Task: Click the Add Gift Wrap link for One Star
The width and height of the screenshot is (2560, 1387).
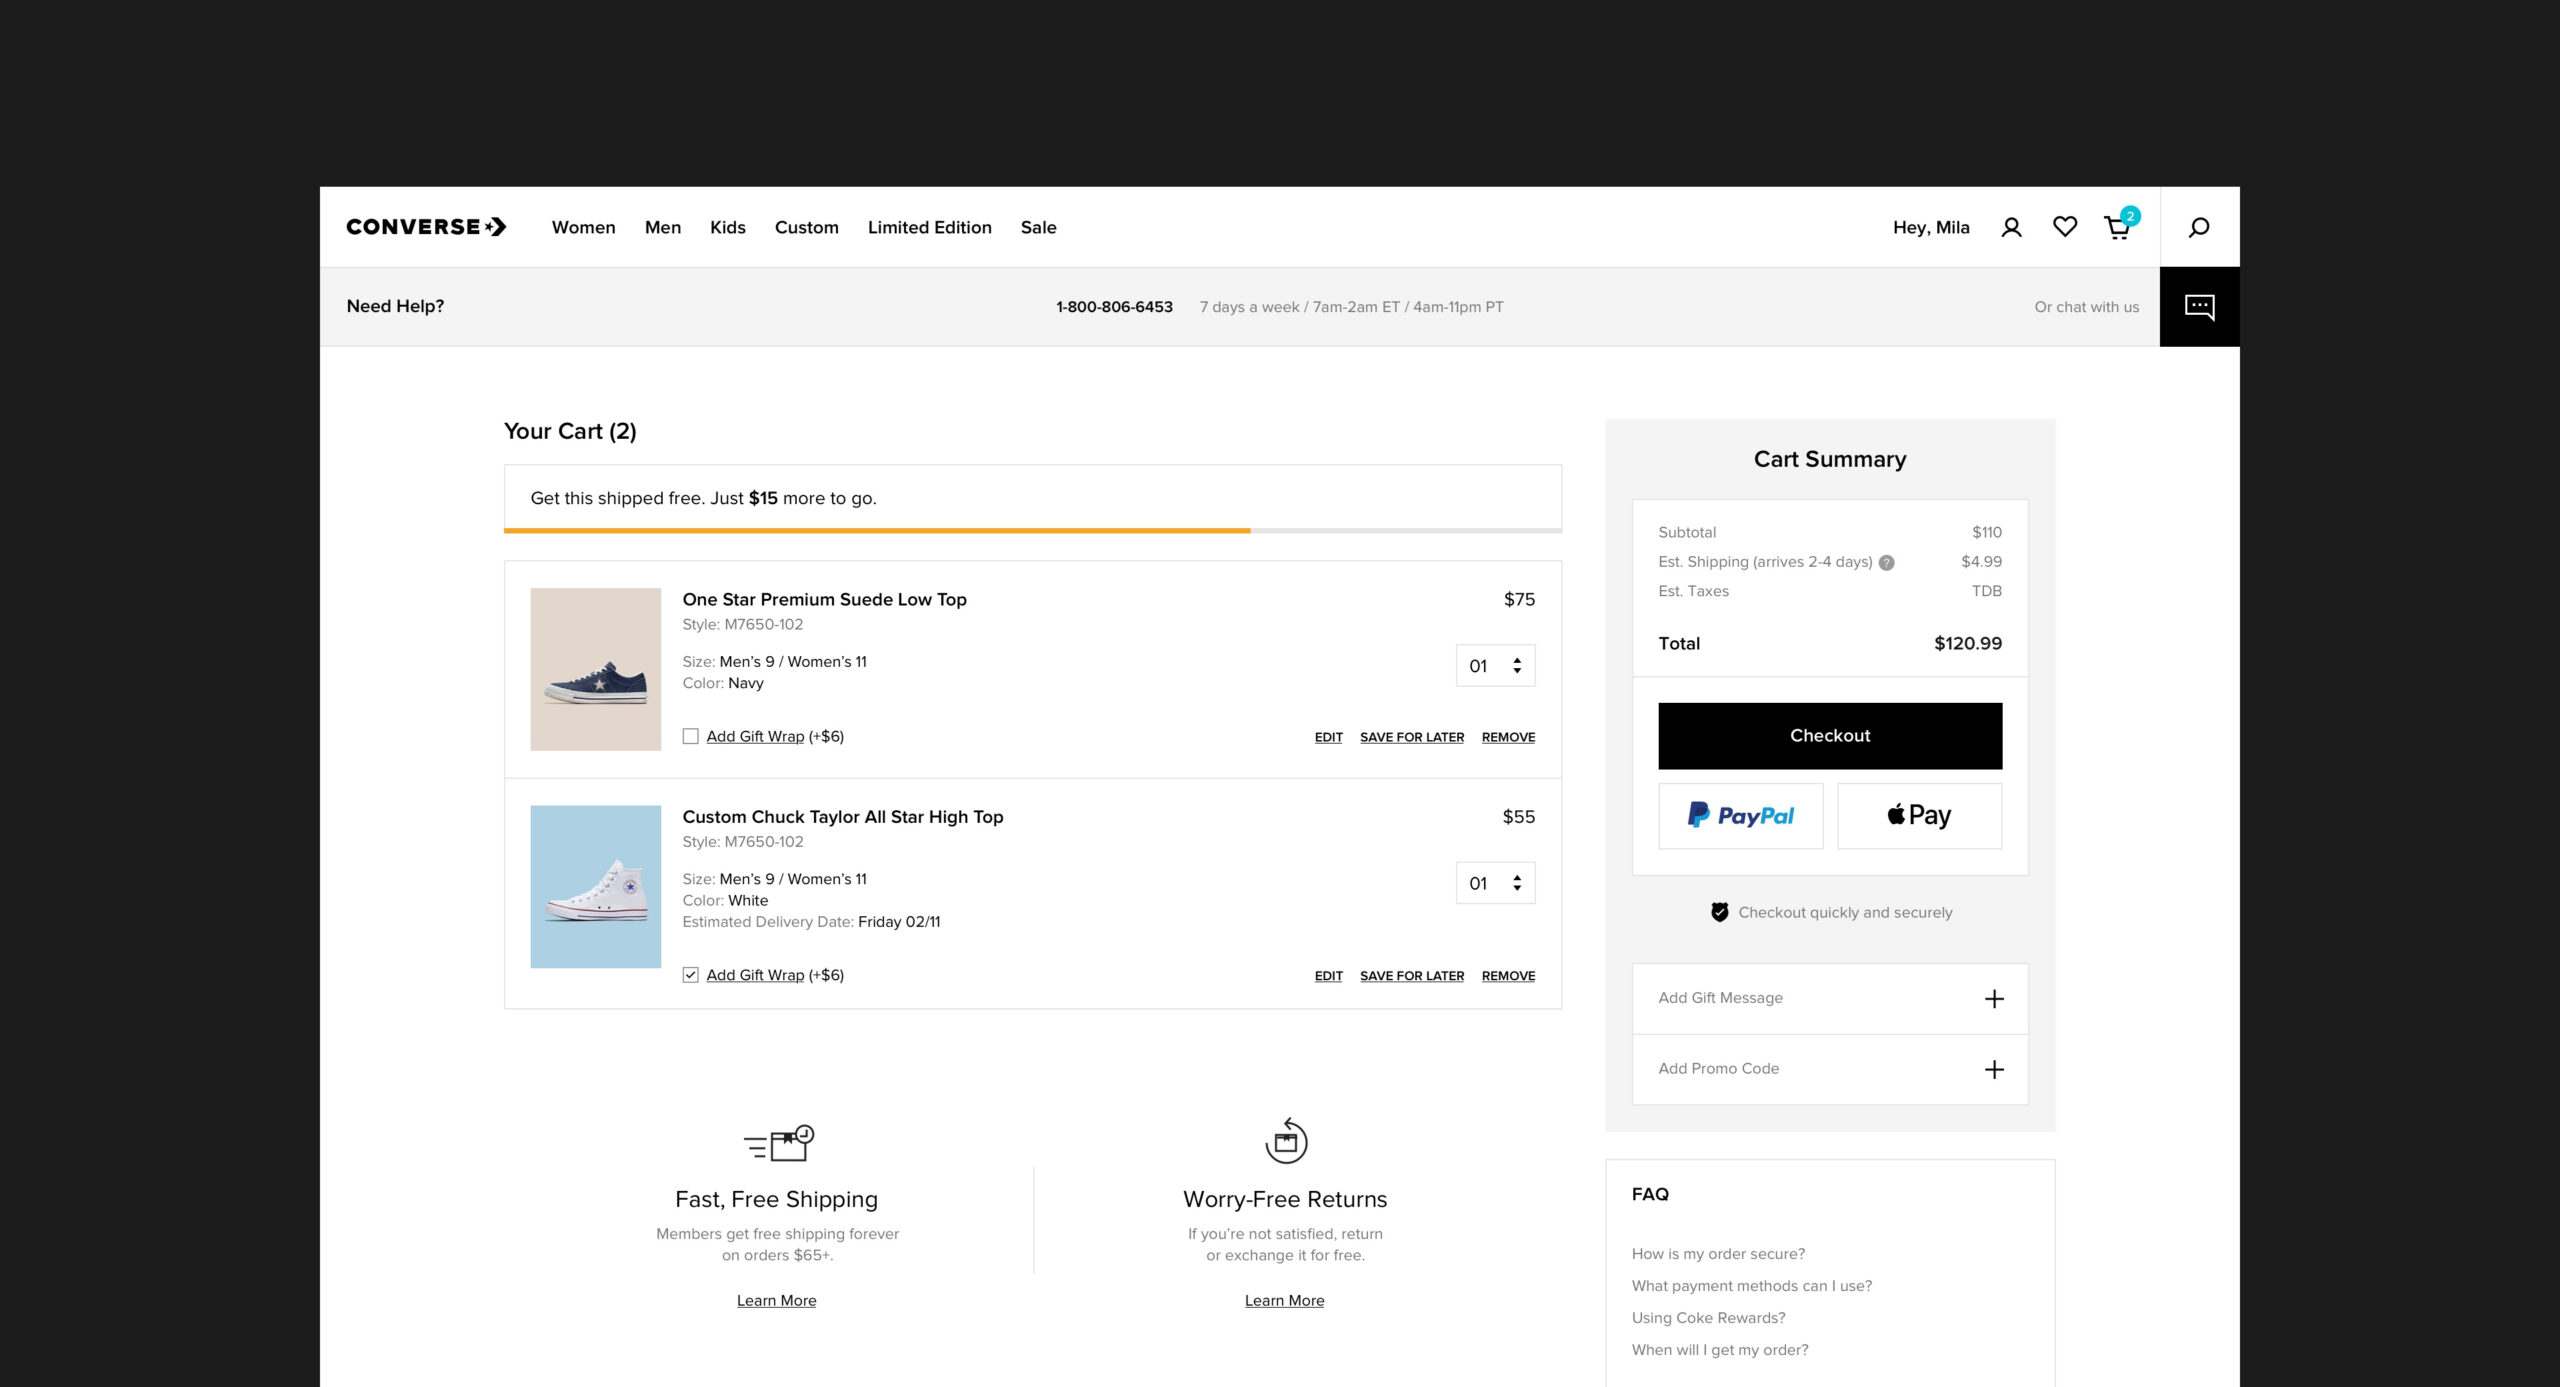Action: 755,736
